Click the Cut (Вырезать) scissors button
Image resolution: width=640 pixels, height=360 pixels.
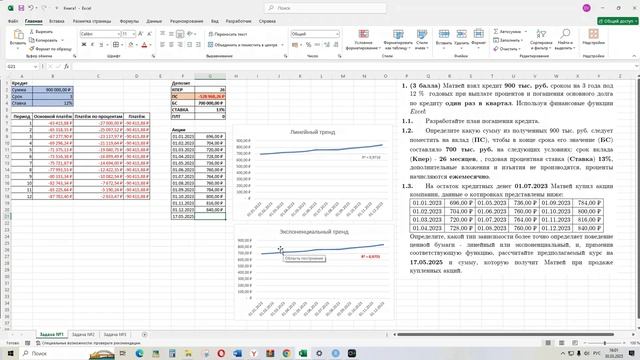[41, 31]
